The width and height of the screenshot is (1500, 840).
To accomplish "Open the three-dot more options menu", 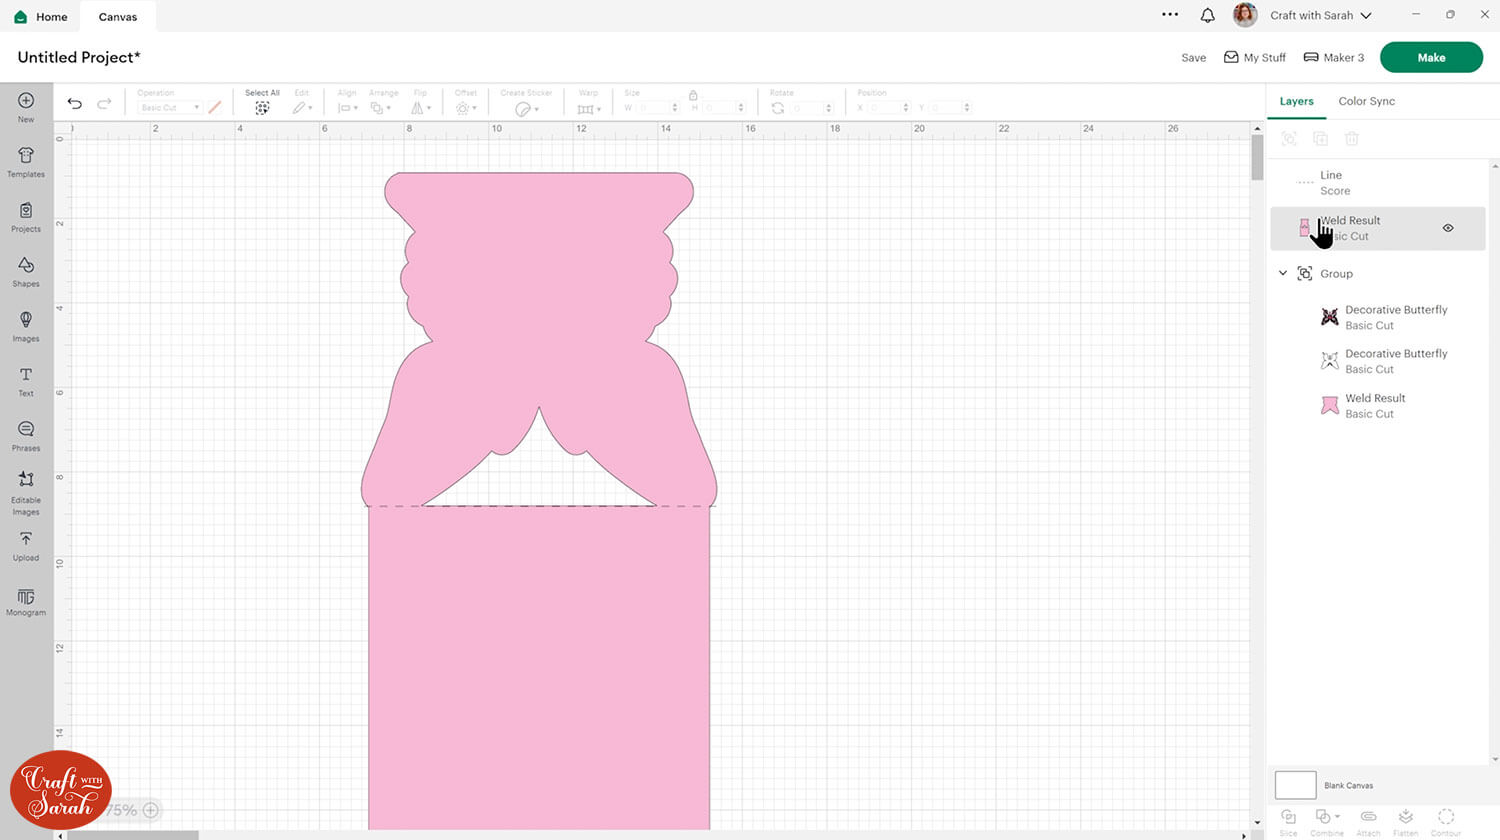I will pos(1170,15).
